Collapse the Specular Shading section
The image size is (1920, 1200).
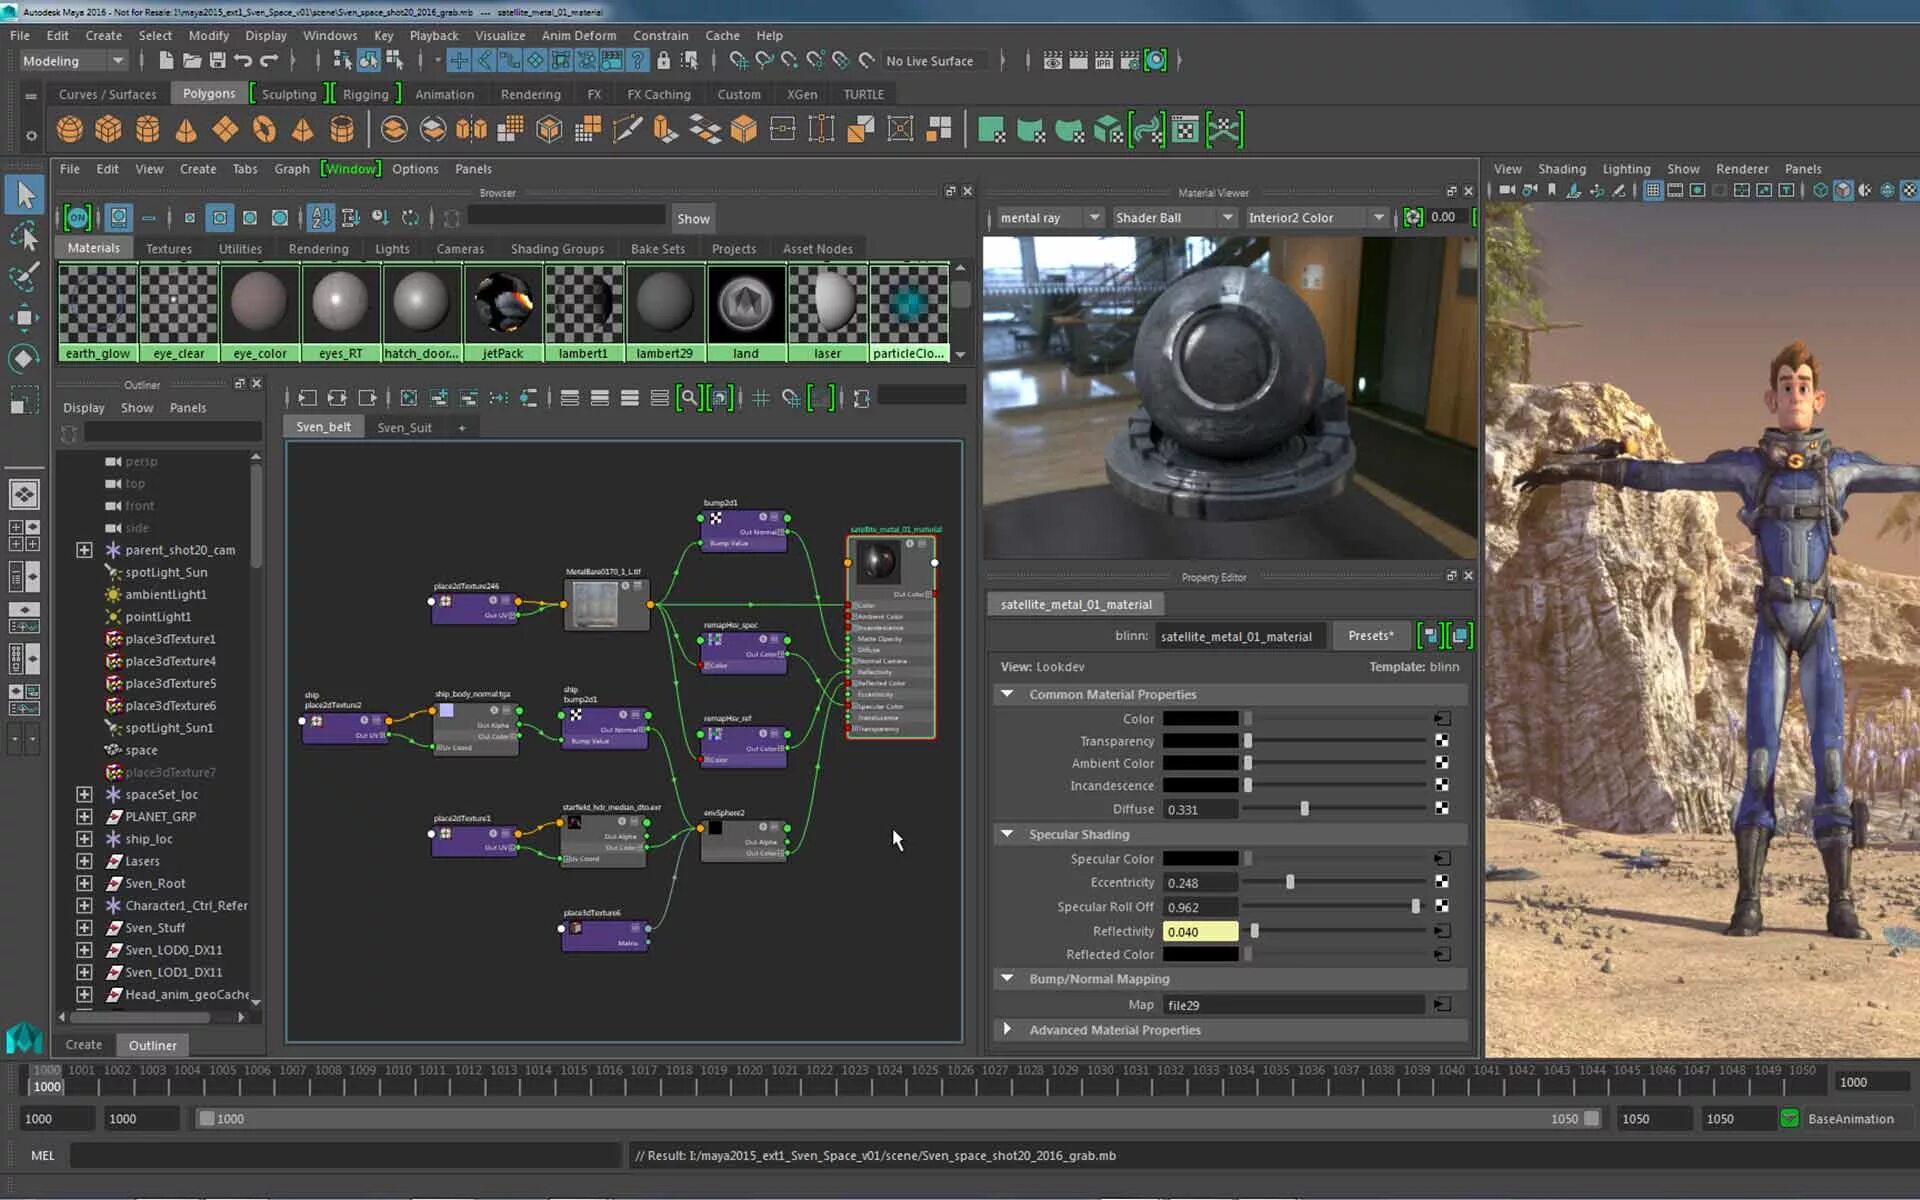click(1008, 833)
